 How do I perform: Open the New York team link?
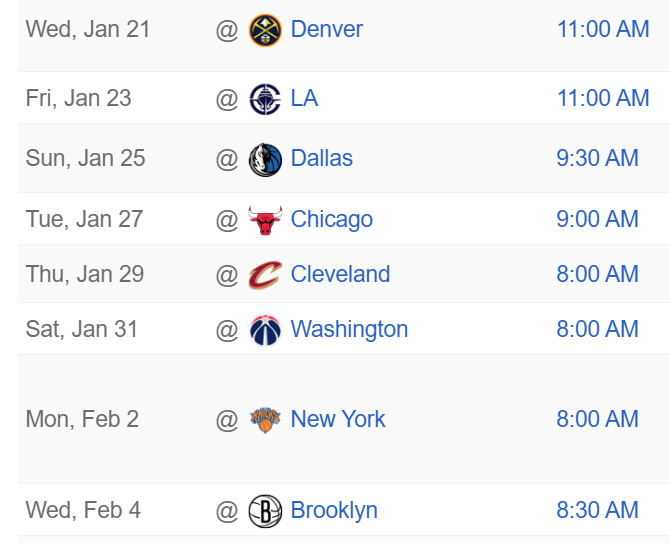coord(337,419)
